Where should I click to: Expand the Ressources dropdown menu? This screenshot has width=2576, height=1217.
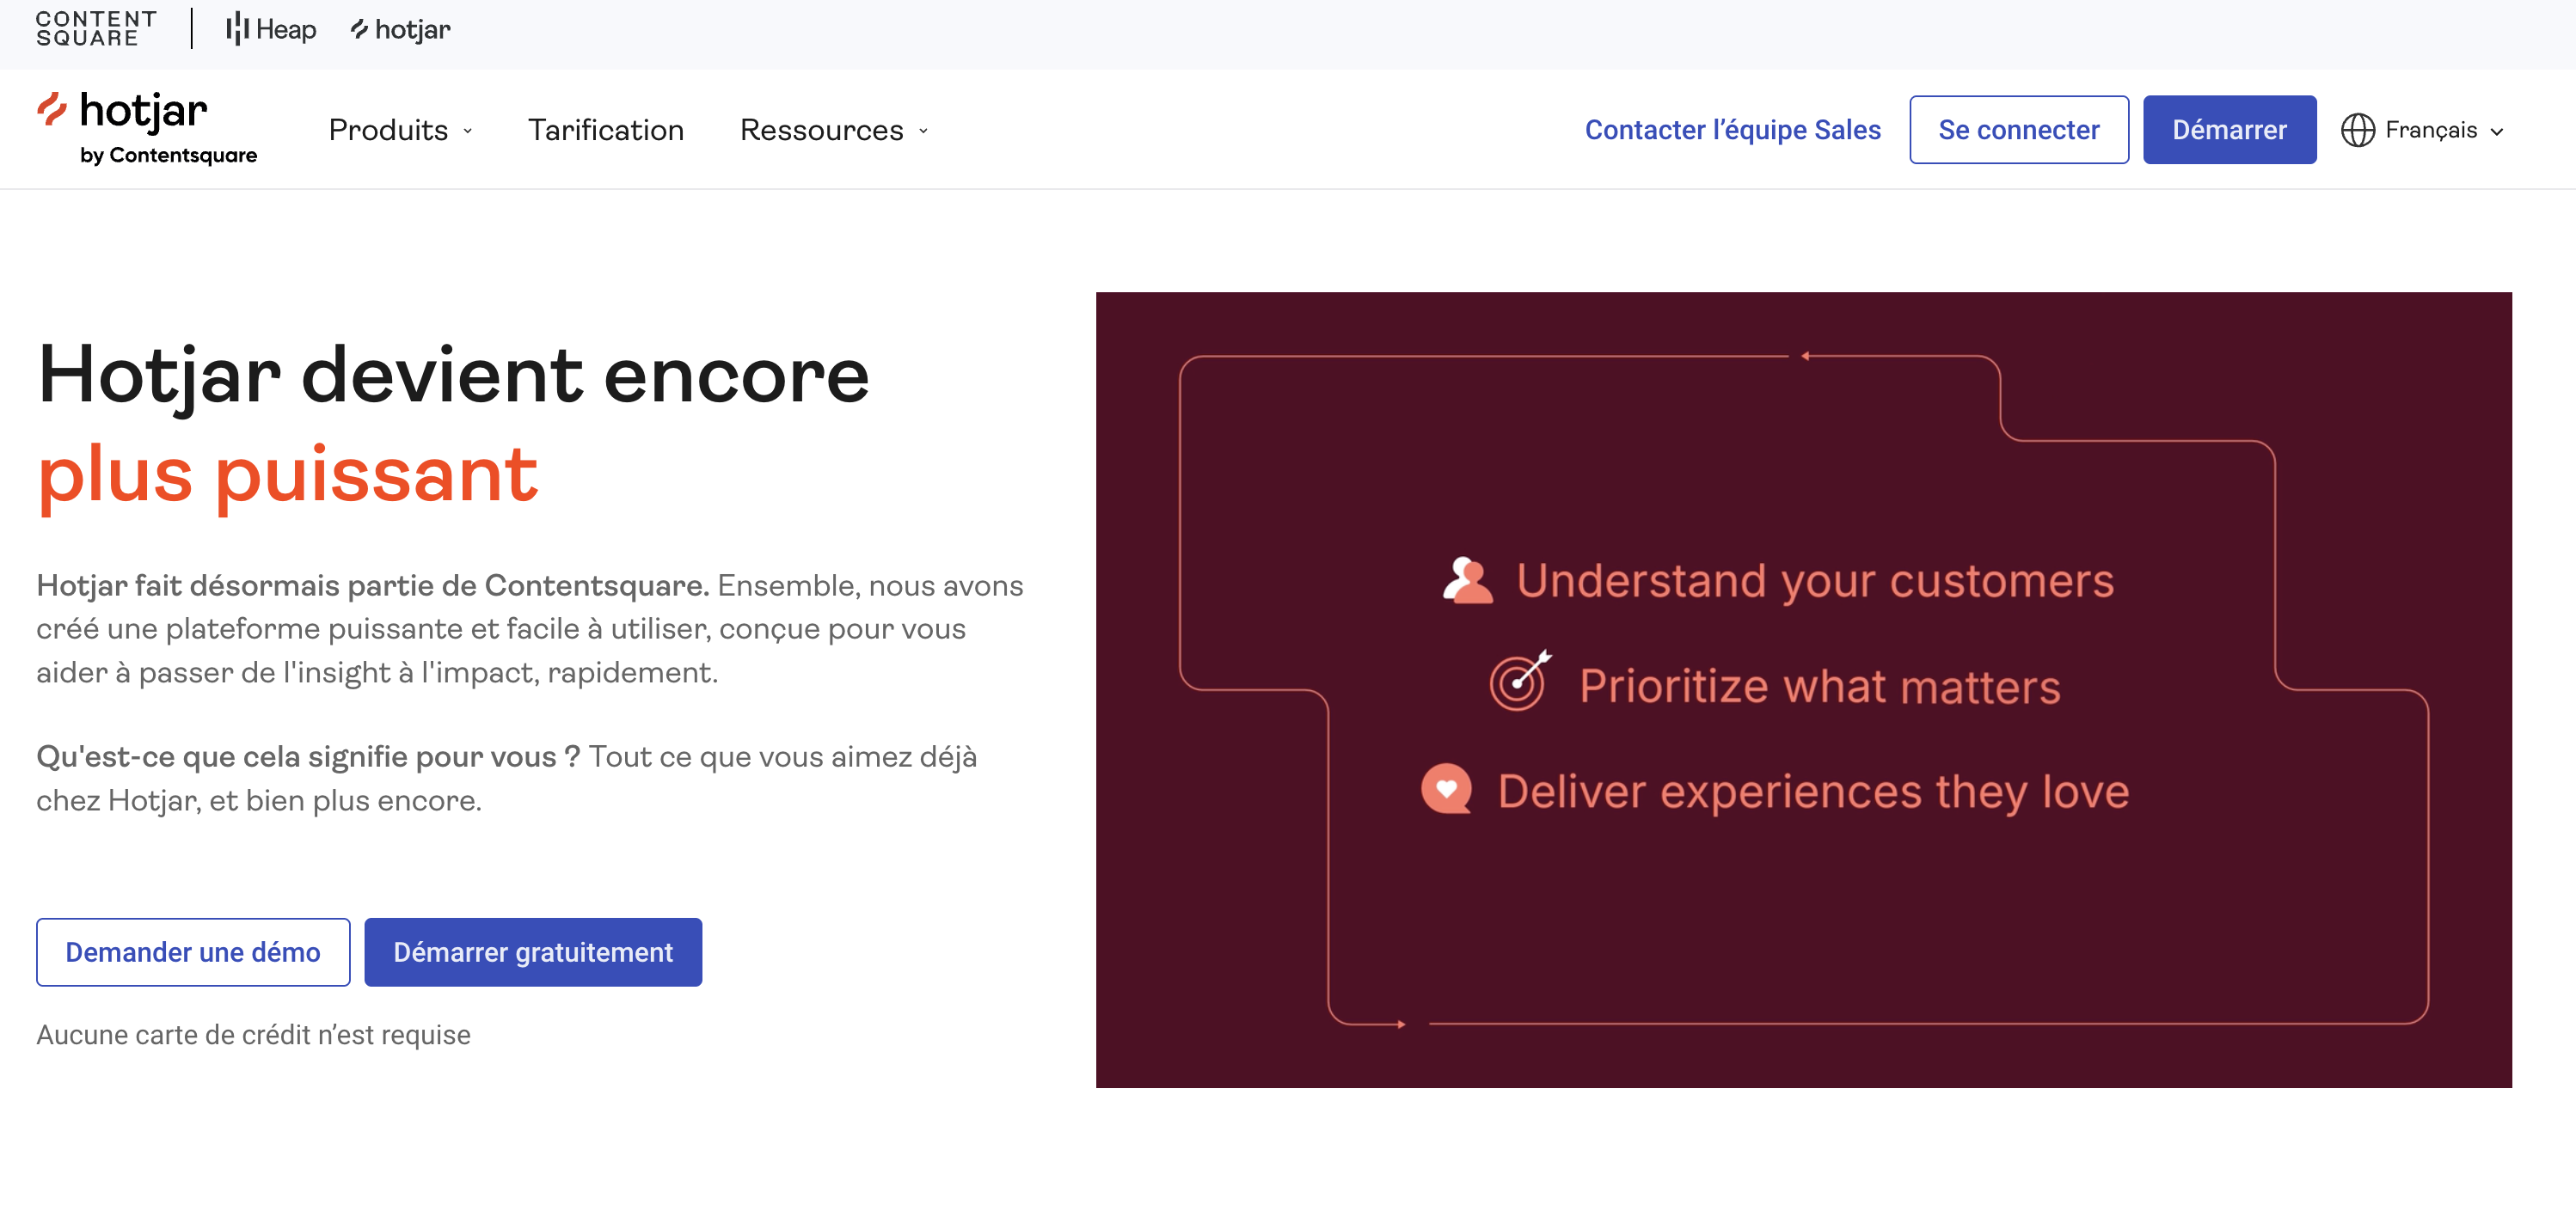[x=822, y=130]
